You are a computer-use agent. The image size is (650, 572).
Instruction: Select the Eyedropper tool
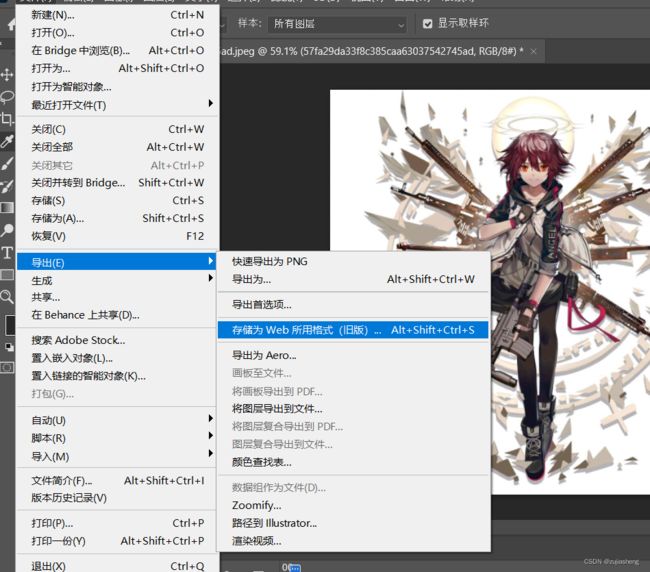[x=7, y=141]
